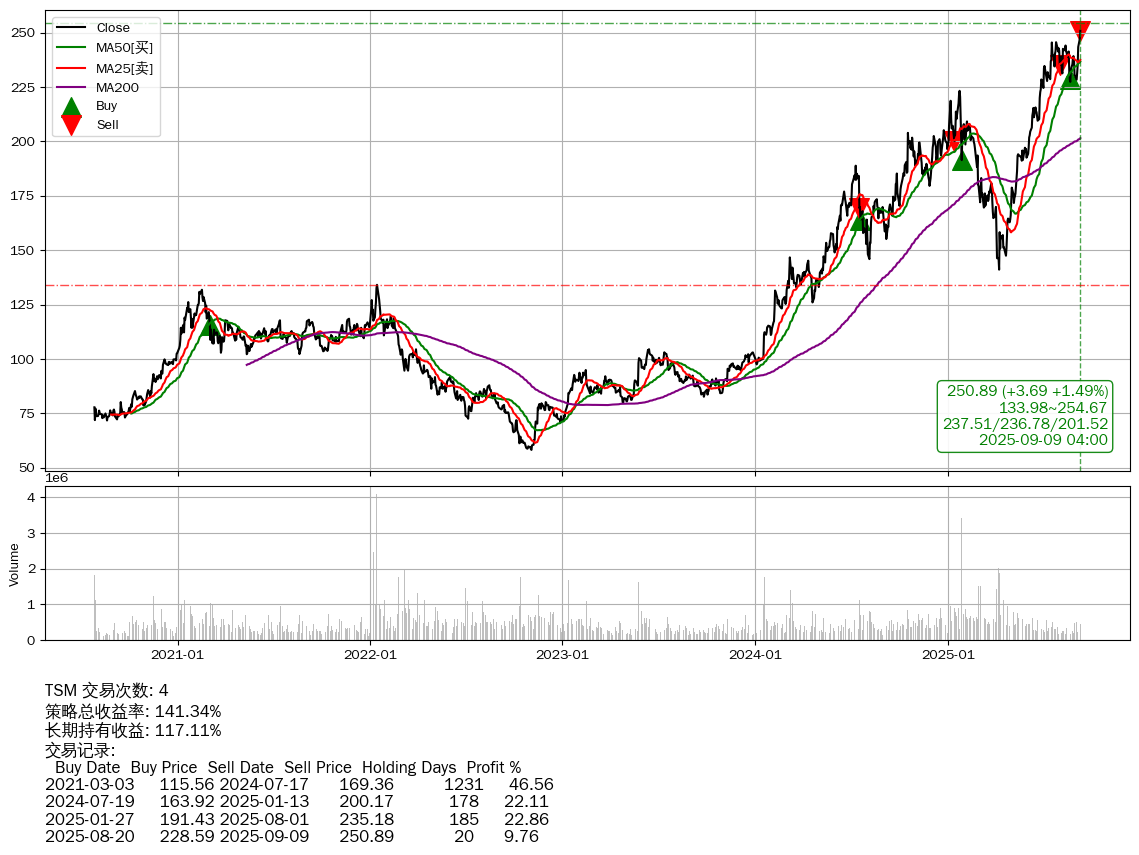Viewport: 1139px width, 855px height.
Task: Click the purple MA200 line sample in legend
Action: coord(71,87)
